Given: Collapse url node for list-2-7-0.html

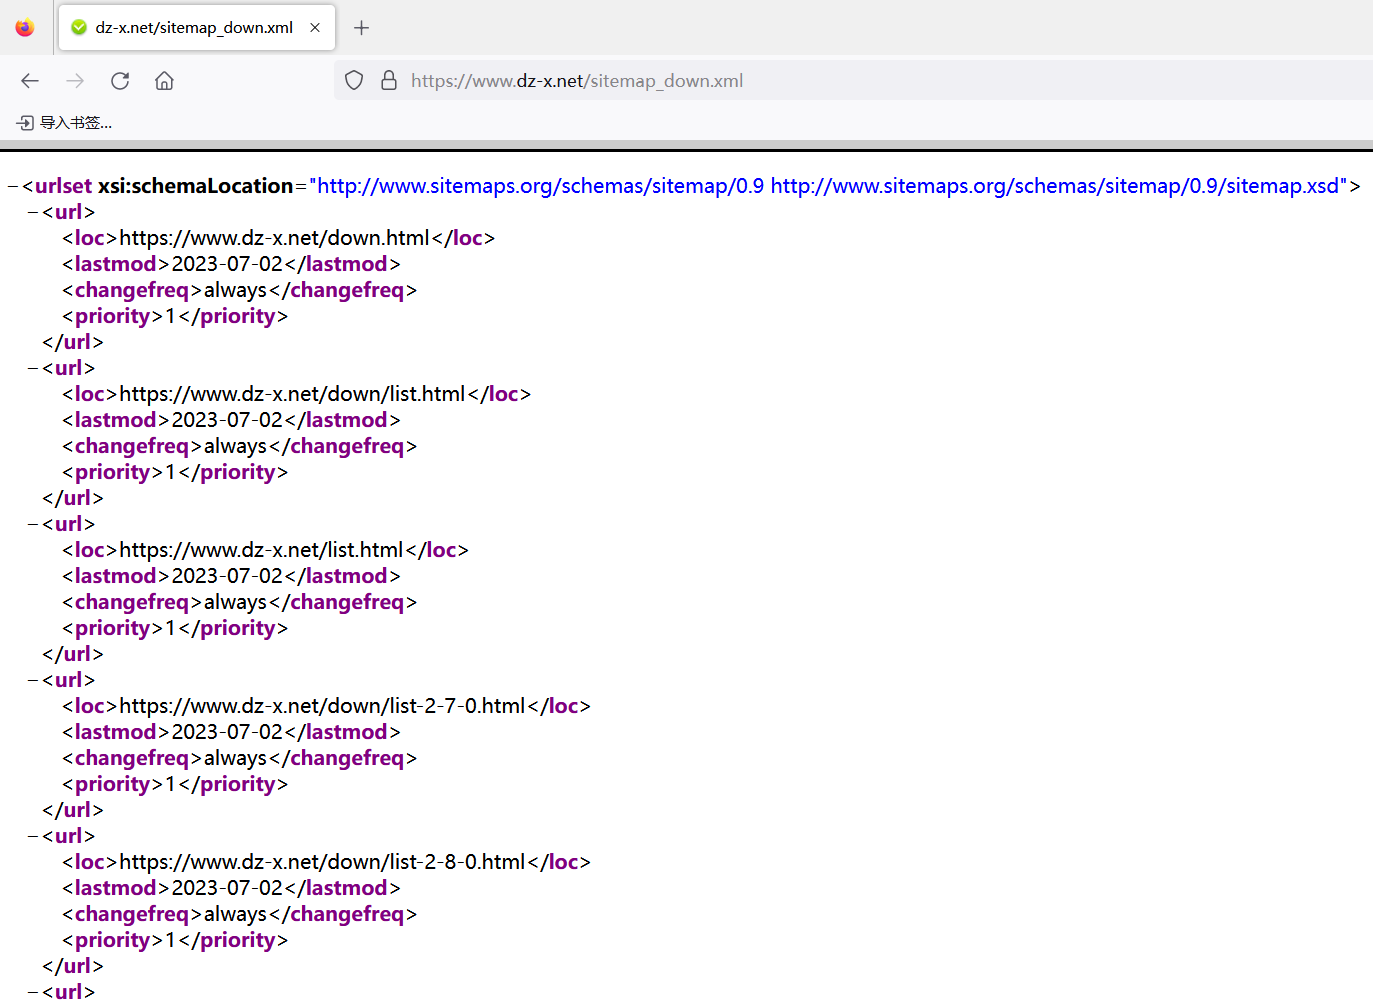Looking at the screenshot, I should click(x=33, y=680).
